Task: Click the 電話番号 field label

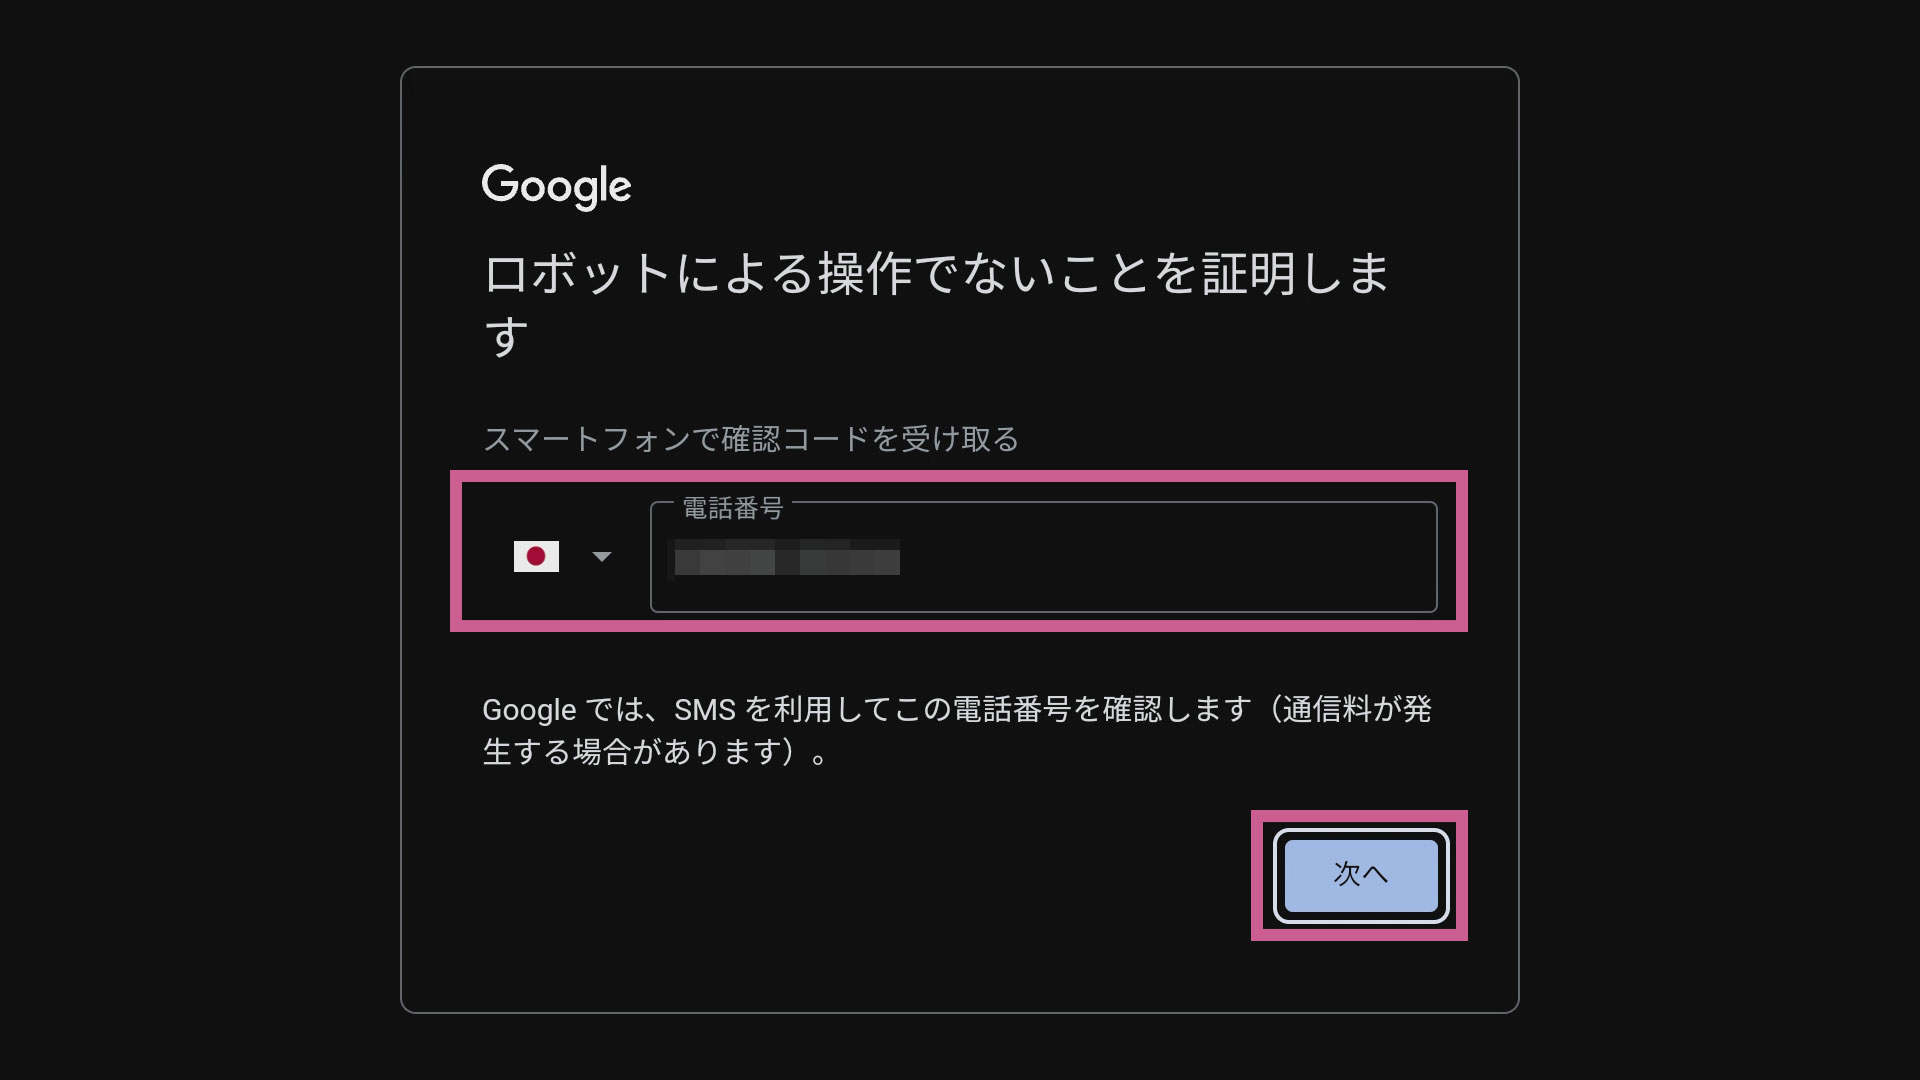Action: (x=732, y=508)
